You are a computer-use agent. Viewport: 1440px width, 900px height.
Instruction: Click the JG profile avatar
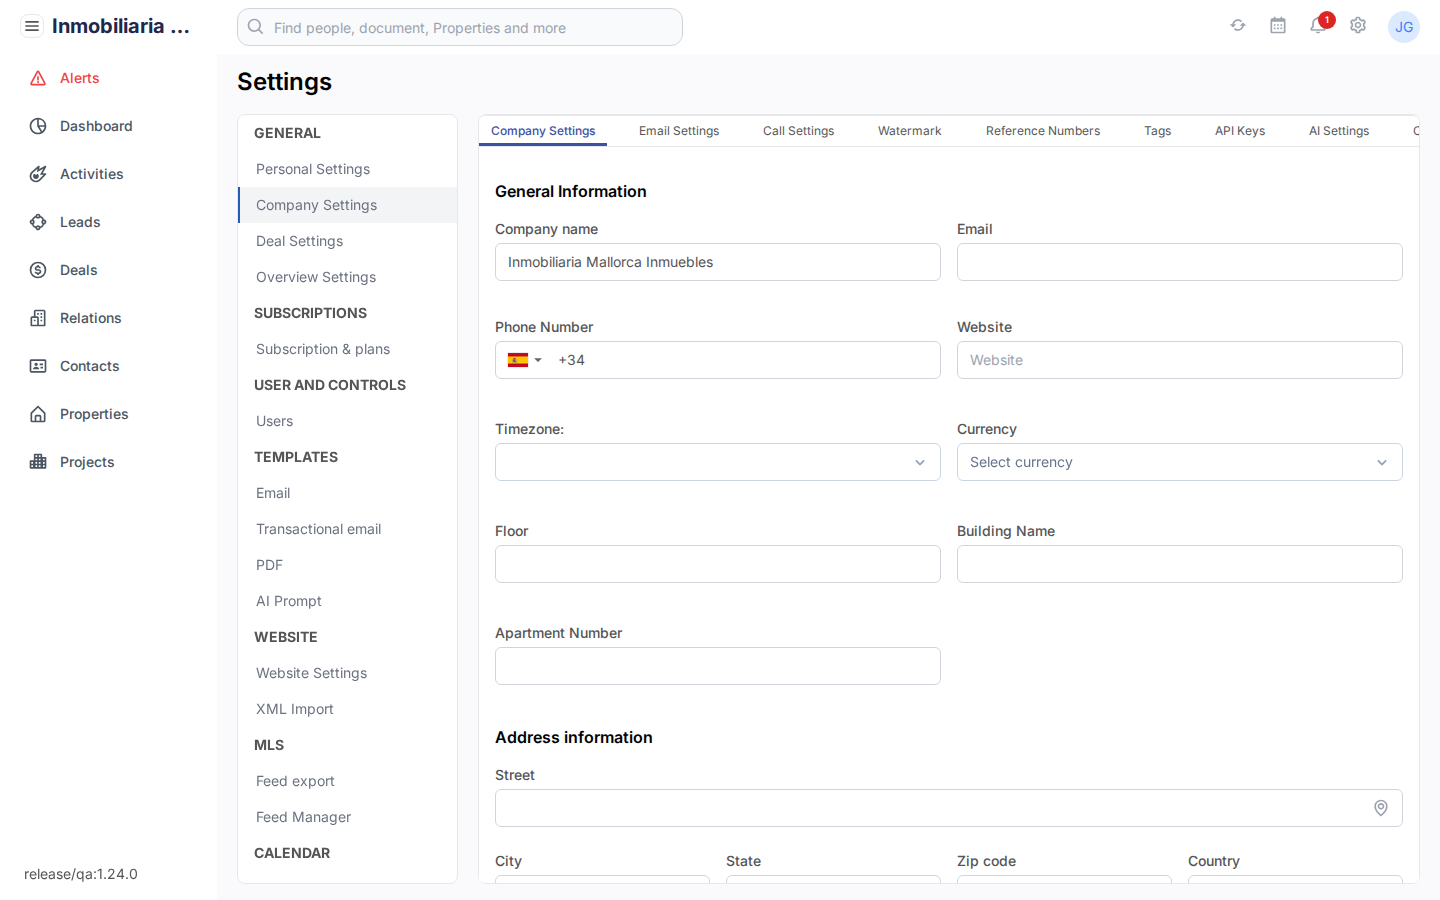click(x=1404, y=27)
